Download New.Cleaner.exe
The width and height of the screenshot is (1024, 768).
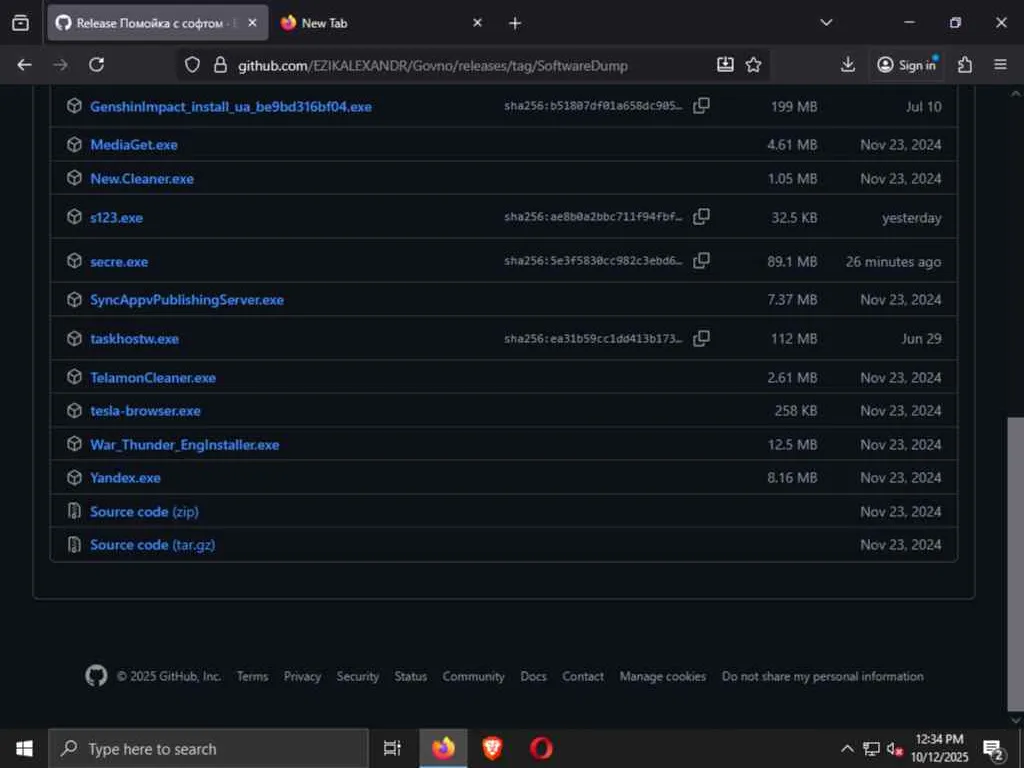point(142,178)
